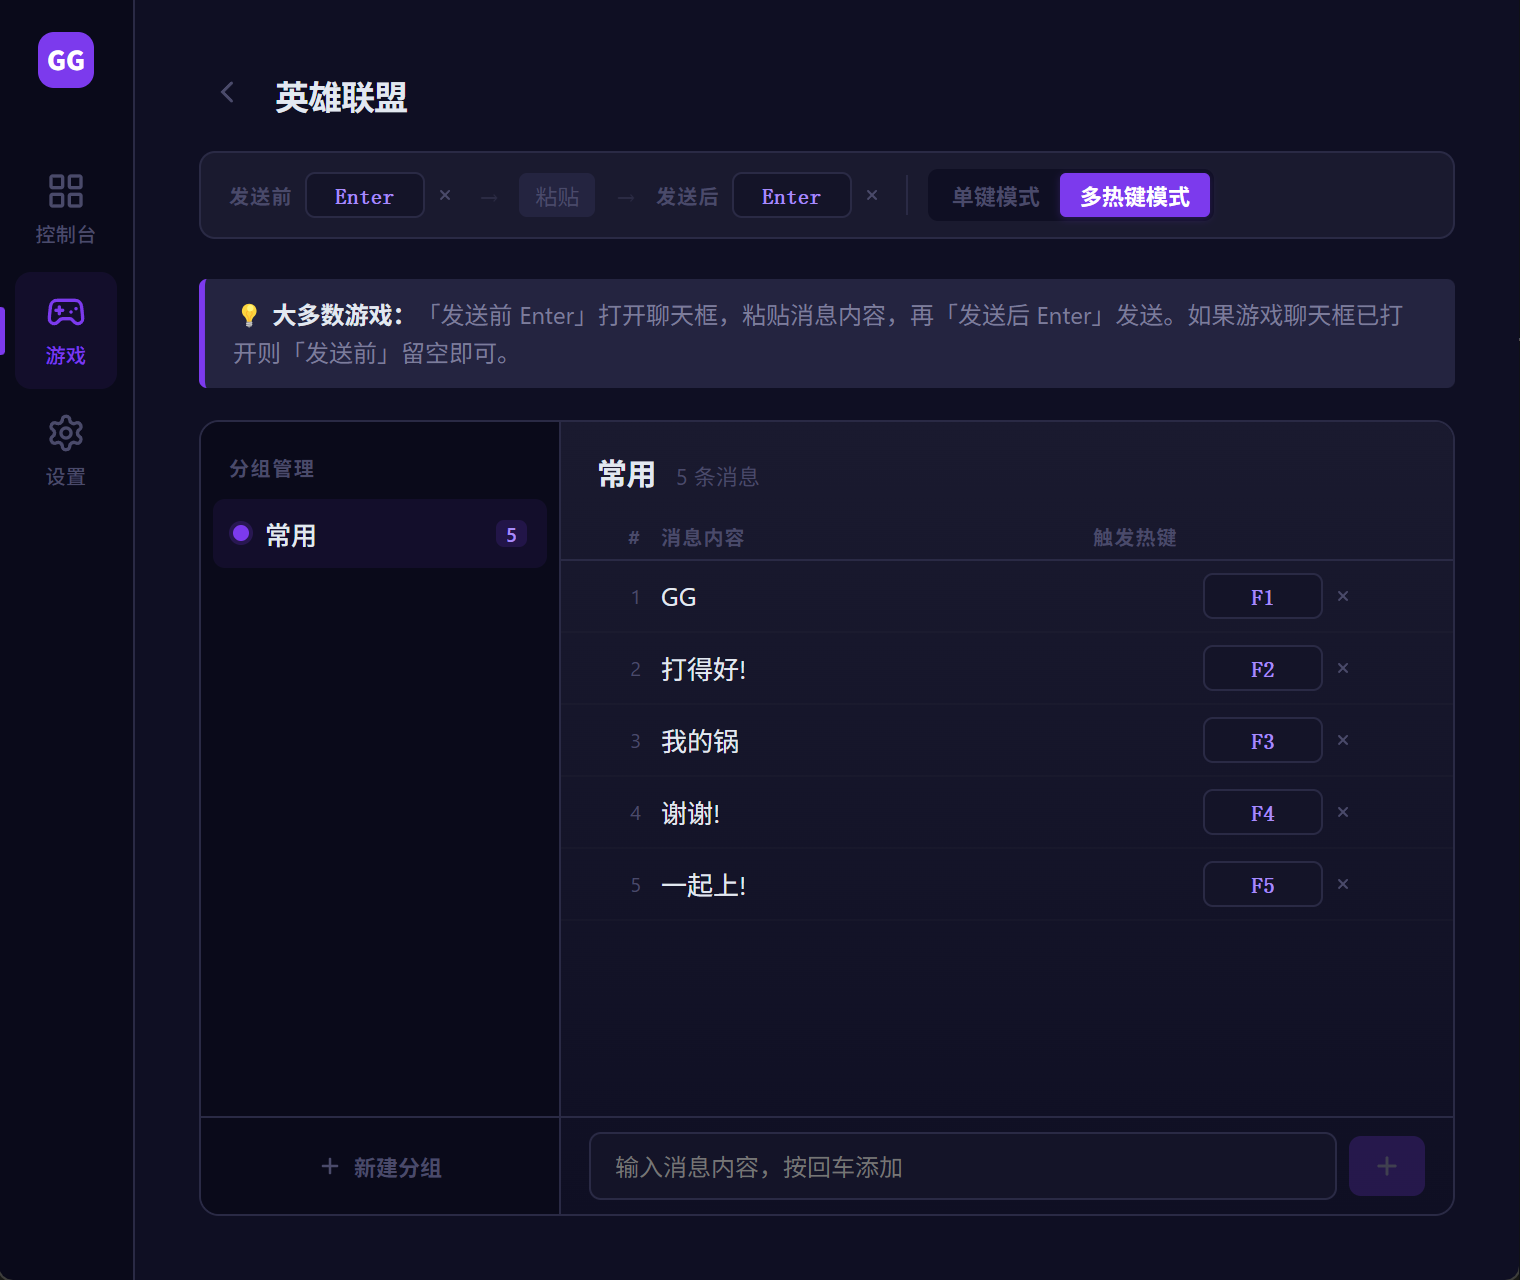Click the green plus add-message icon
Screen dimensions: 1520x1280
tap(1386, 1165)
